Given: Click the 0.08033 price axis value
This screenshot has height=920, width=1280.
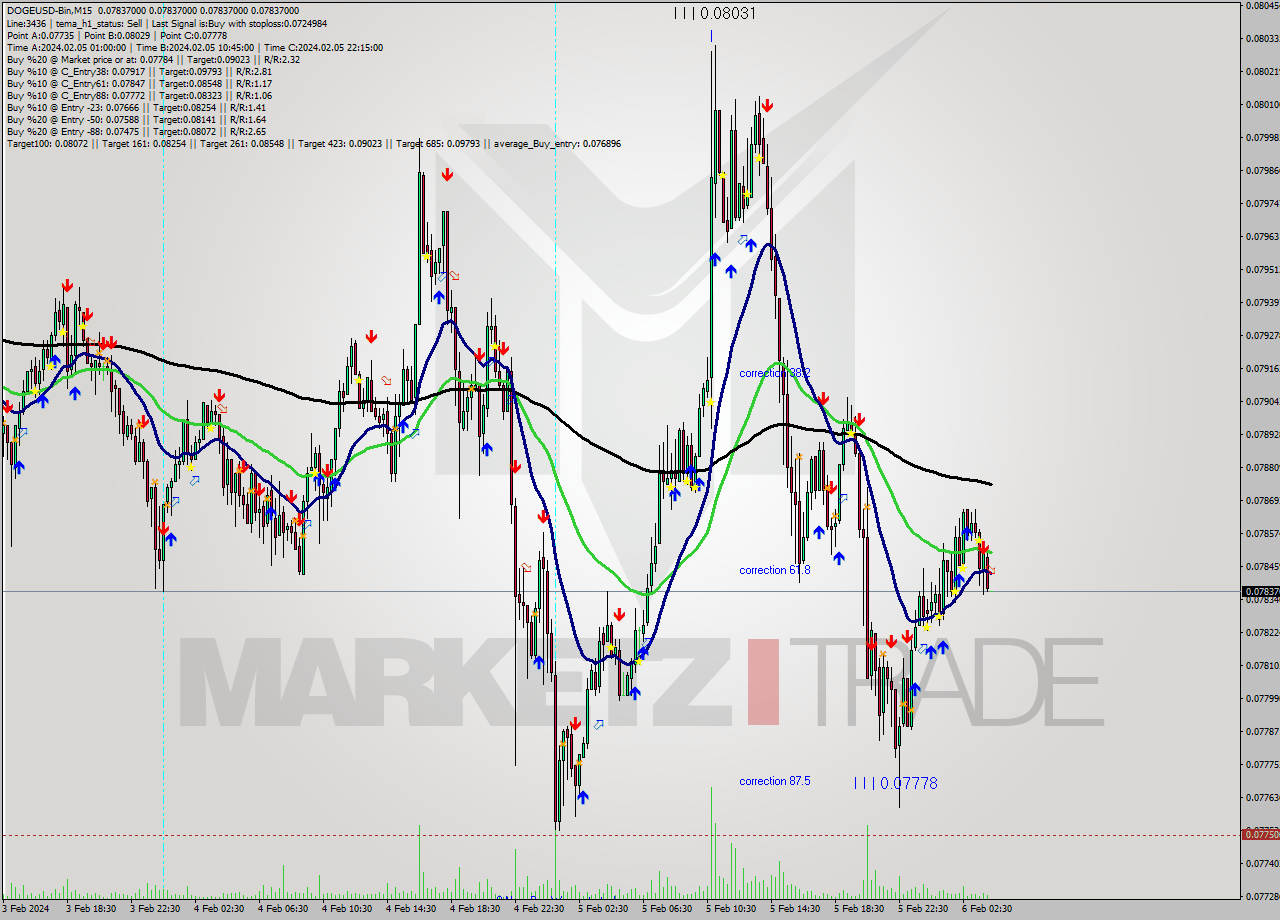Looking at the screenshot, I should tap(1262, 39).
